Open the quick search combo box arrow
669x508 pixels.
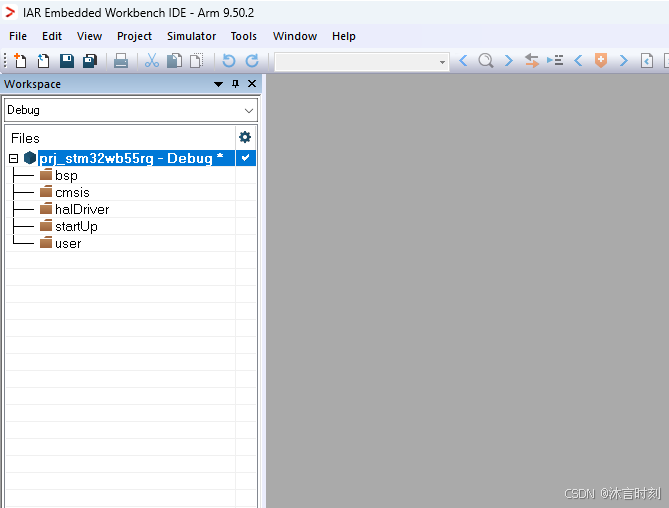click(442, 62)
